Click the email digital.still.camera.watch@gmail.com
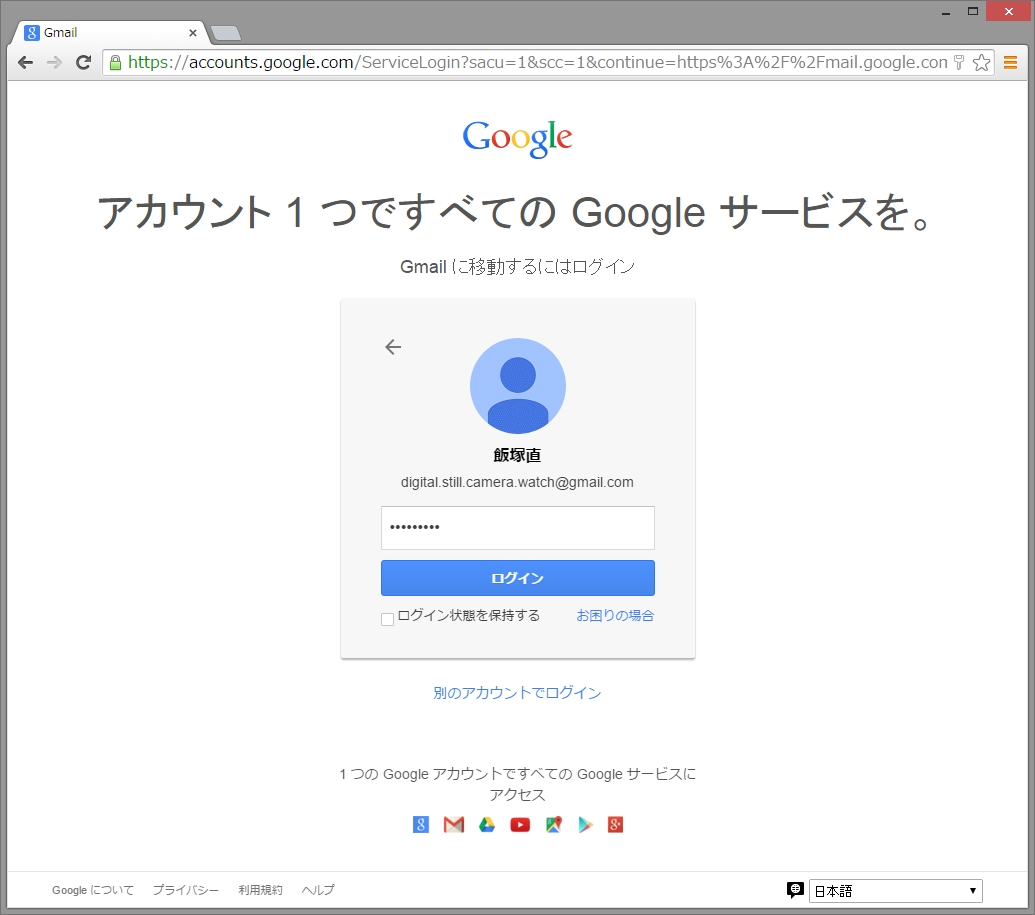Screen dimensions: 1035x915 tap(518, 483)
